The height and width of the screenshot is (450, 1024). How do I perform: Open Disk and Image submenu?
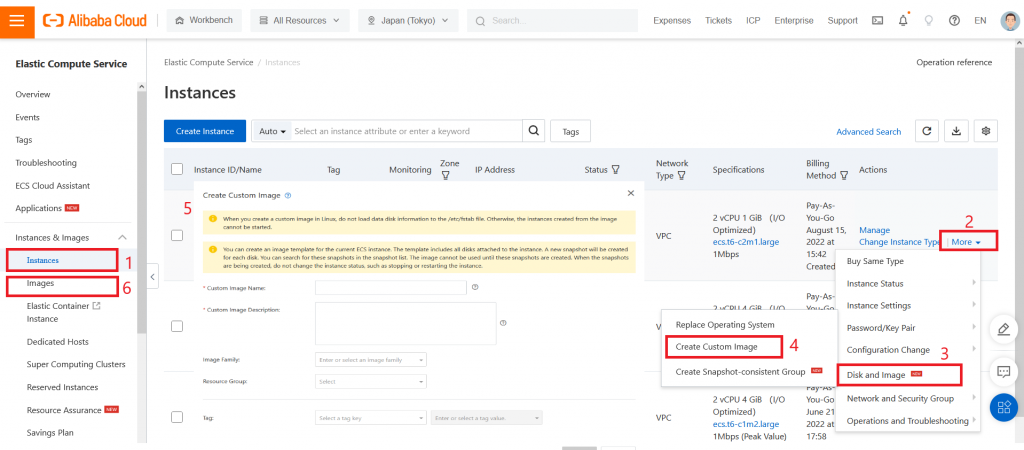(x=899, y=375)
